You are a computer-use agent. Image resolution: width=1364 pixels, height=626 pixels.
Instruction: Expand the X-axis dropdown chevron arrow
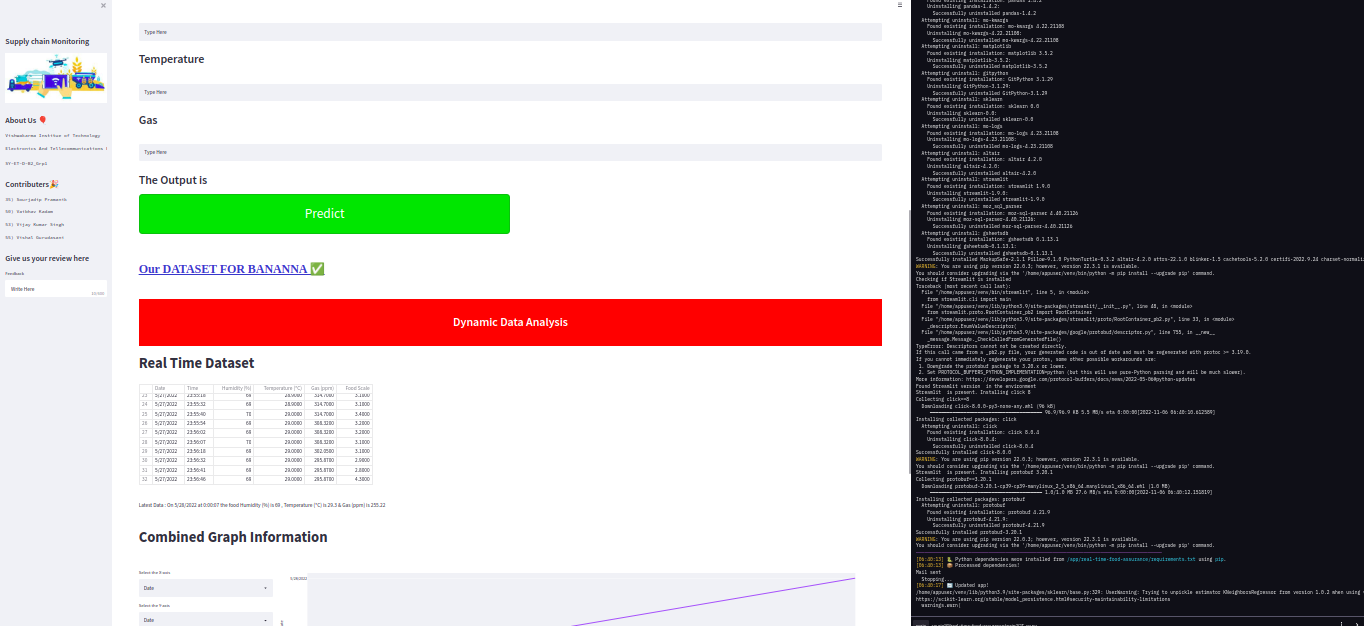click(x=264, y=588)
